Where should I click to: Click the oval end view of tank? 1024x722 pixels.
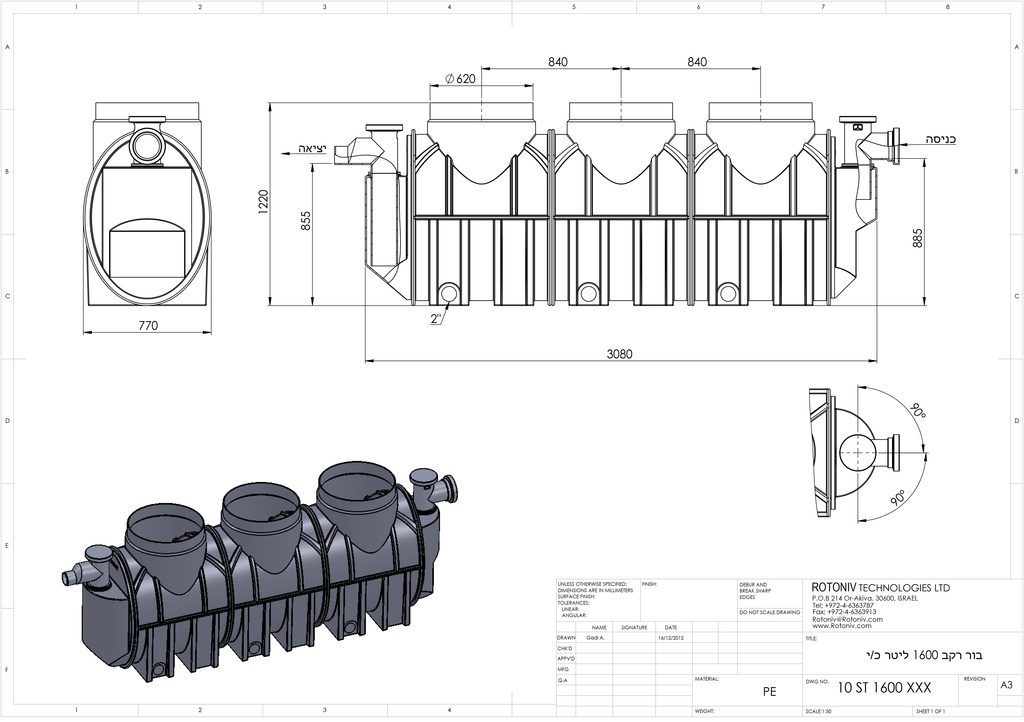pos(148,213)
